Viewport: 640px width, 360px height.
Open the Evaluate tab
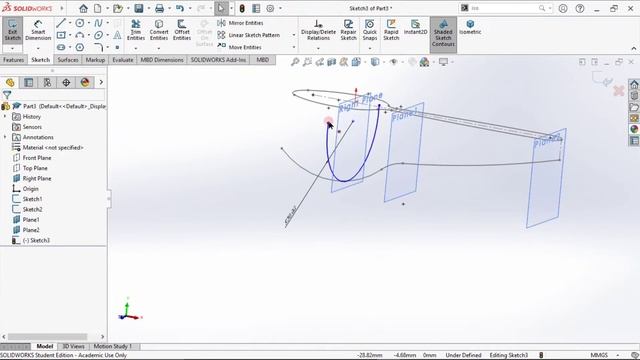(122, 60)
